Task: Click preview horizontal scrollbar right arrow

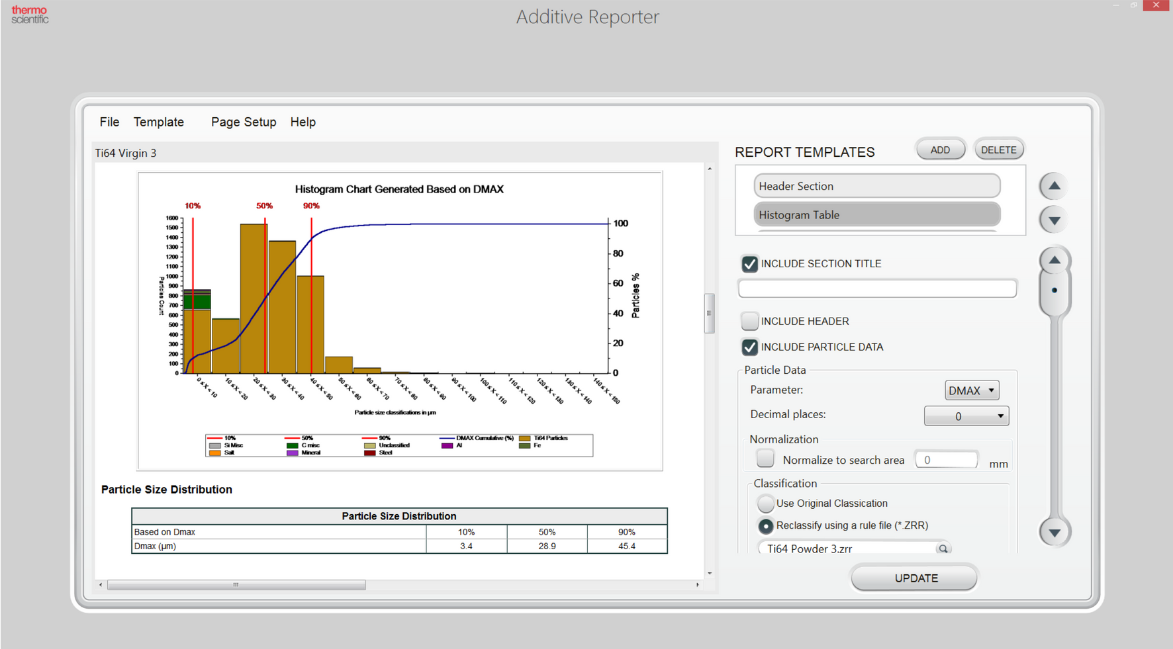Action: tap(698, 585)
